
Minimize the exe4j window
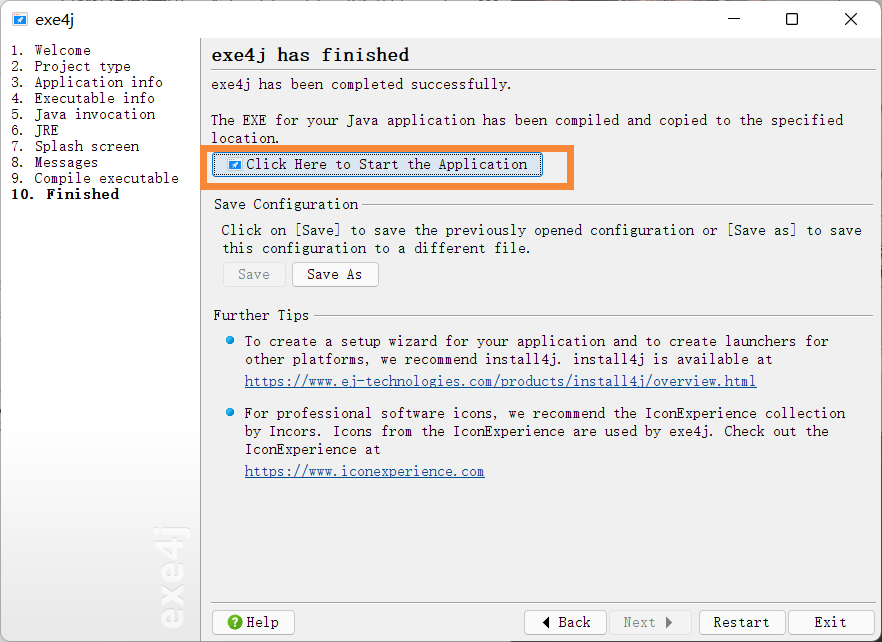point(734,19)
